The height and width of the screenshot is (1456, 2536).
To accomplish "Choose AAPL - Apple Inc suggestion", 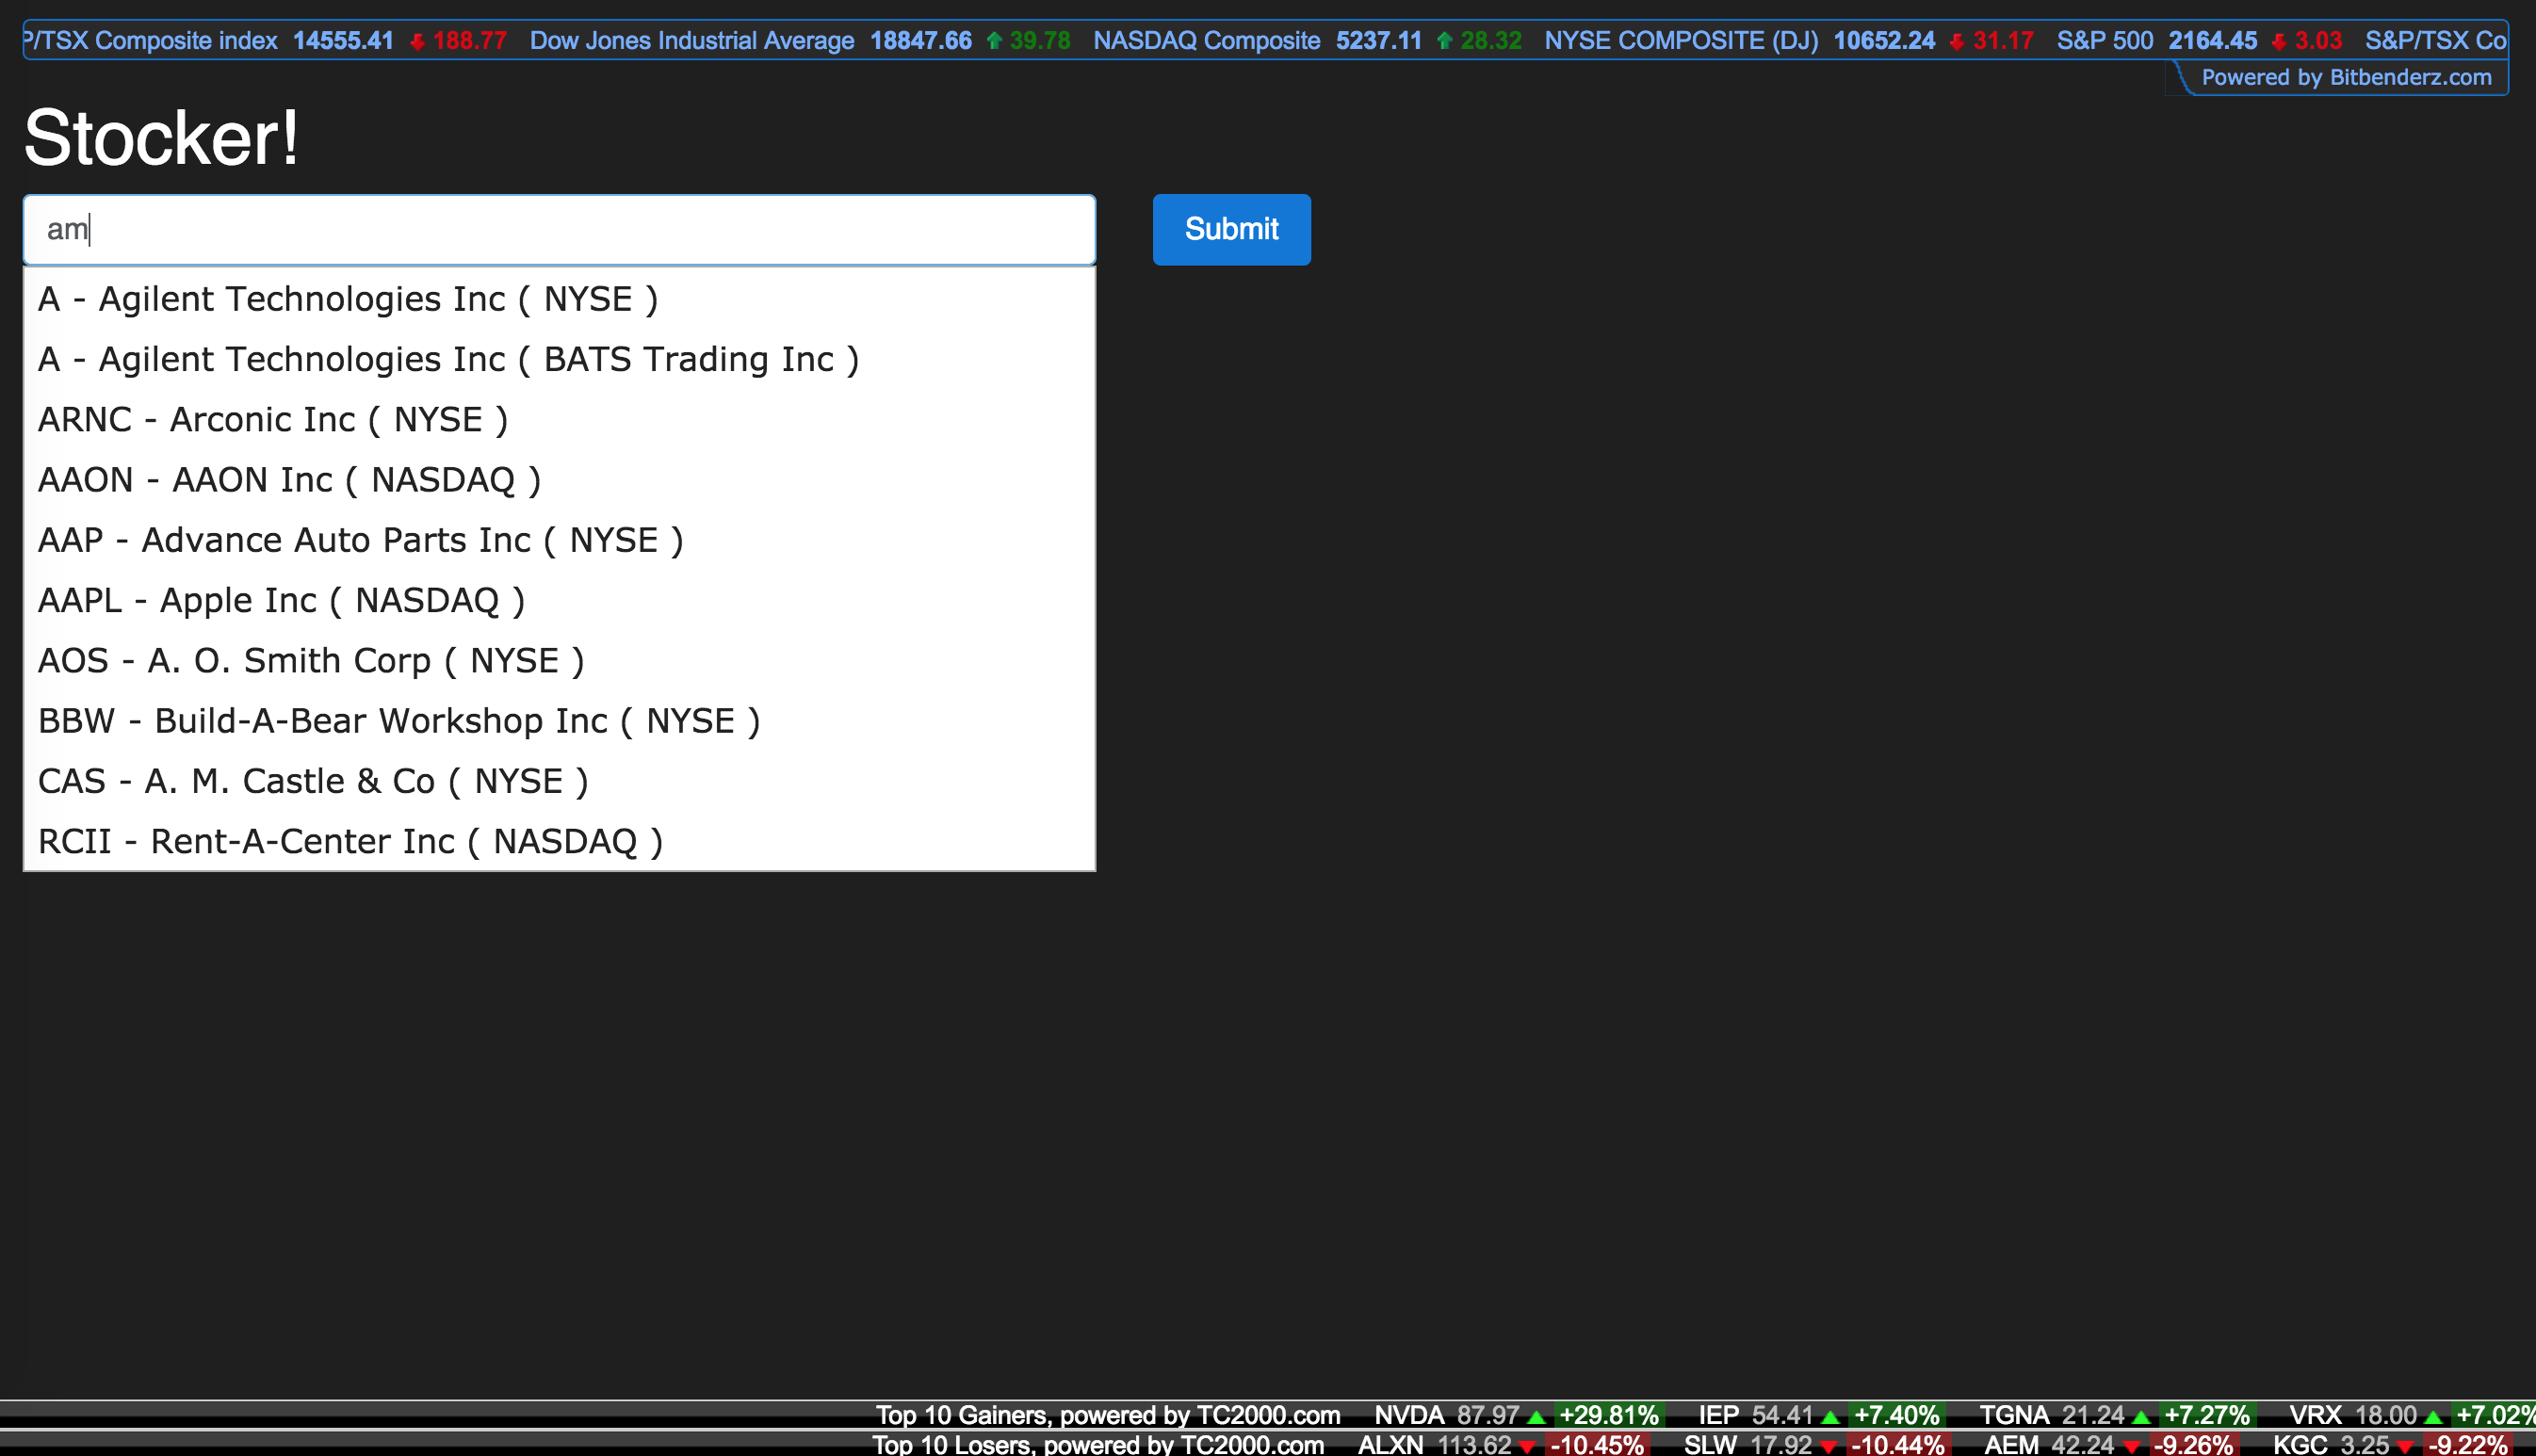I will (281, 600).
